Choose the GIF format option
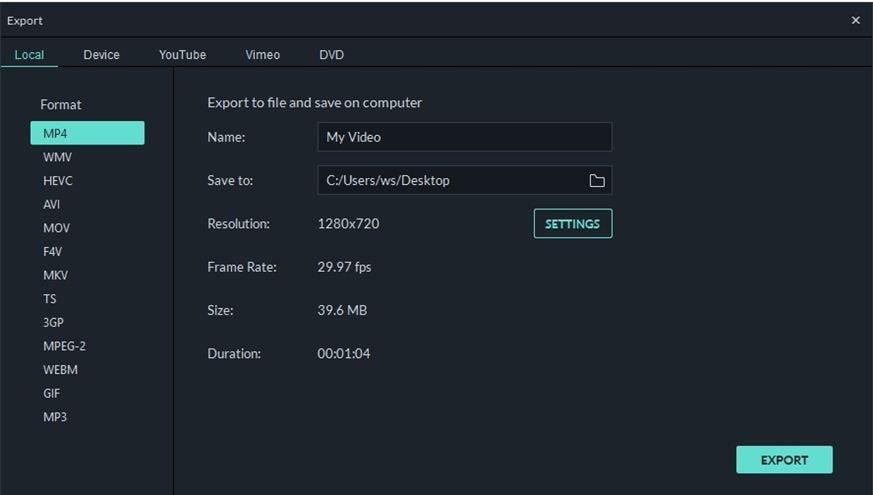The image size is (873, 495). coord(52,393)
